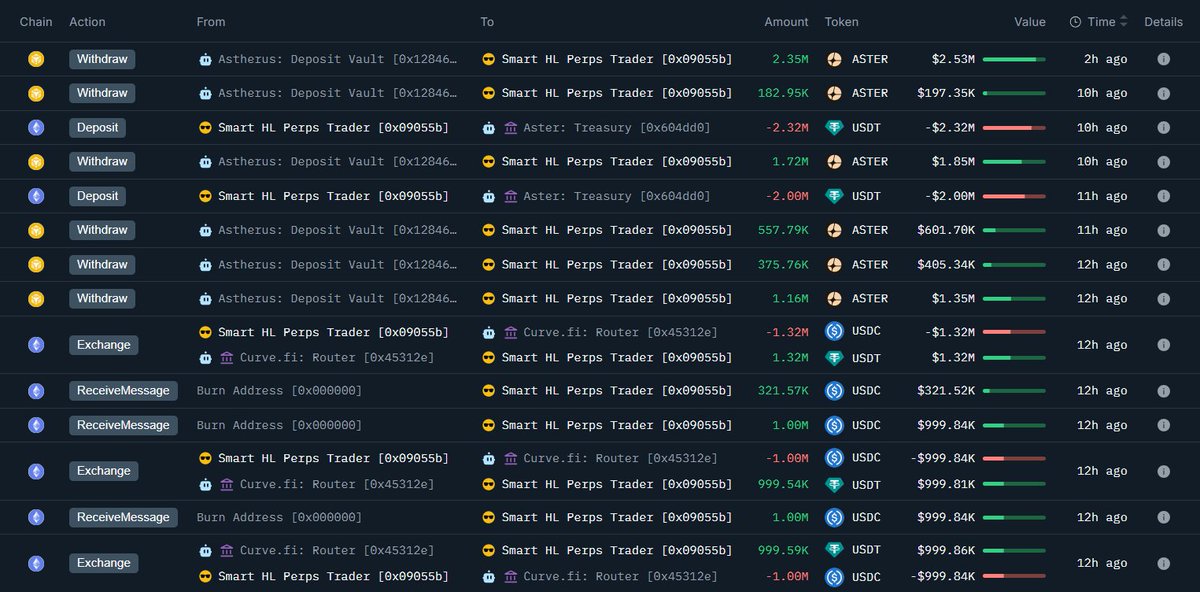This screenshot has height=592, width=1200.
Task: Click the Withdraw tag on the 2.35M row
Action: coord(102,59)
